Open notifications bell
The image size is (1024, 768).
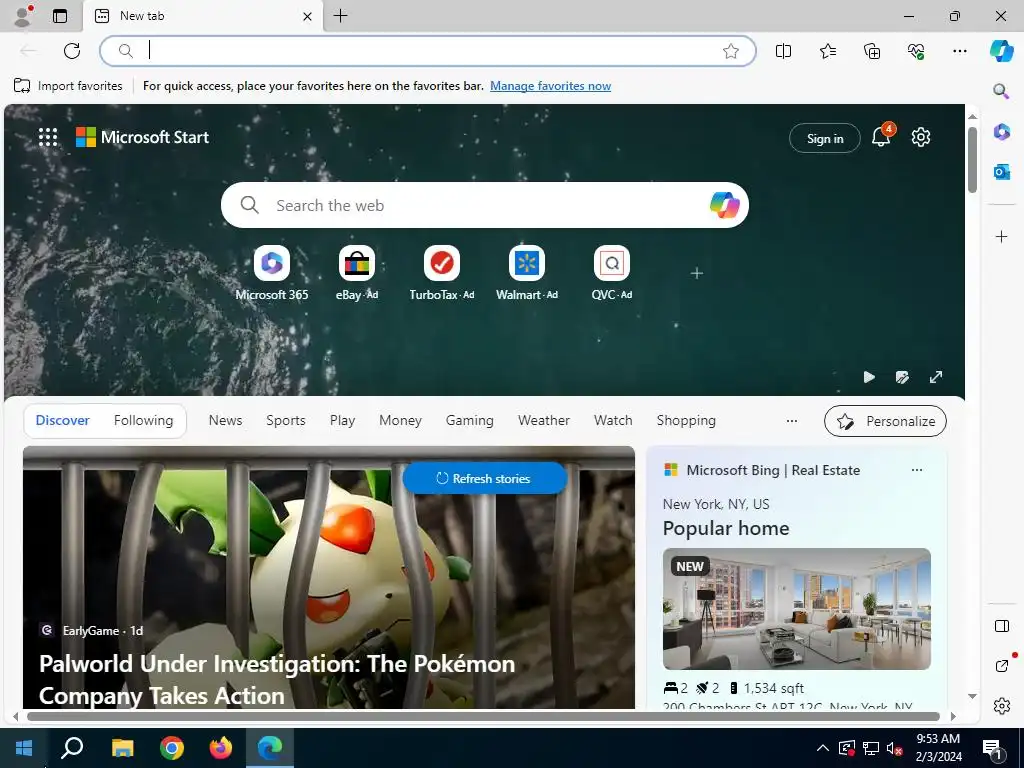coord(881,137)
